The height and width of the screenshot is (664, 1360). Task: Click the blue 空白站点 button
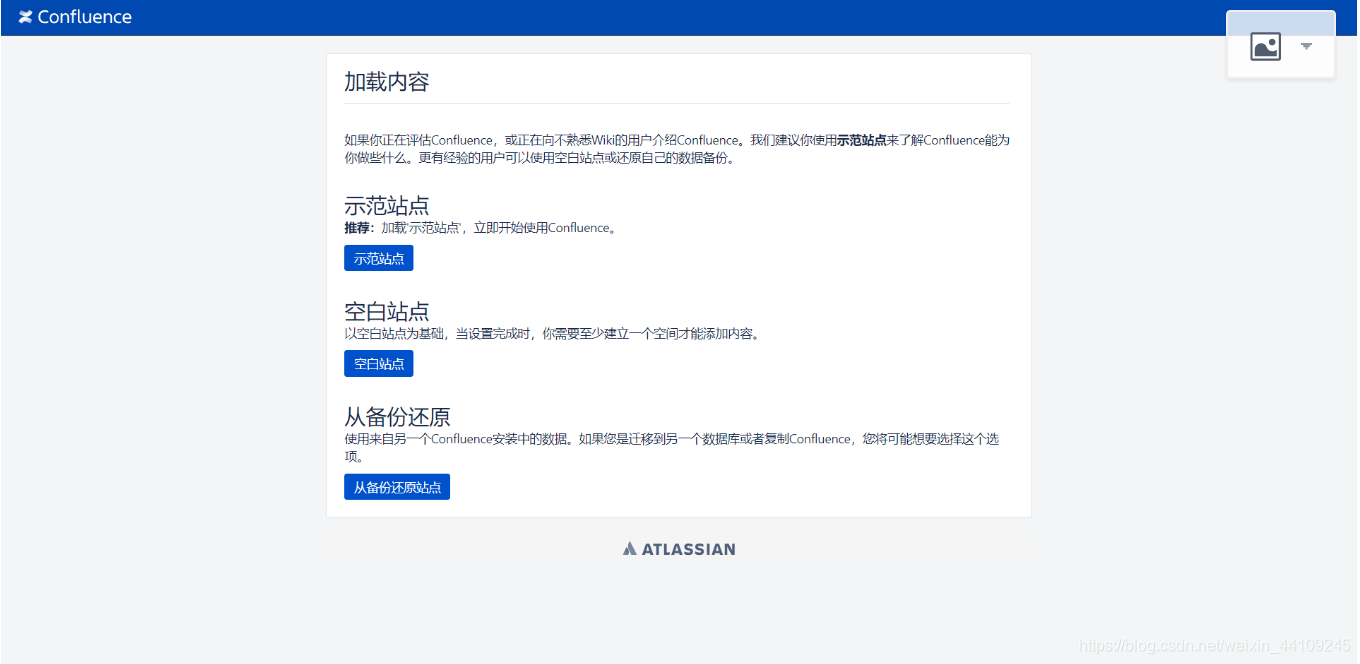point(379,364)
